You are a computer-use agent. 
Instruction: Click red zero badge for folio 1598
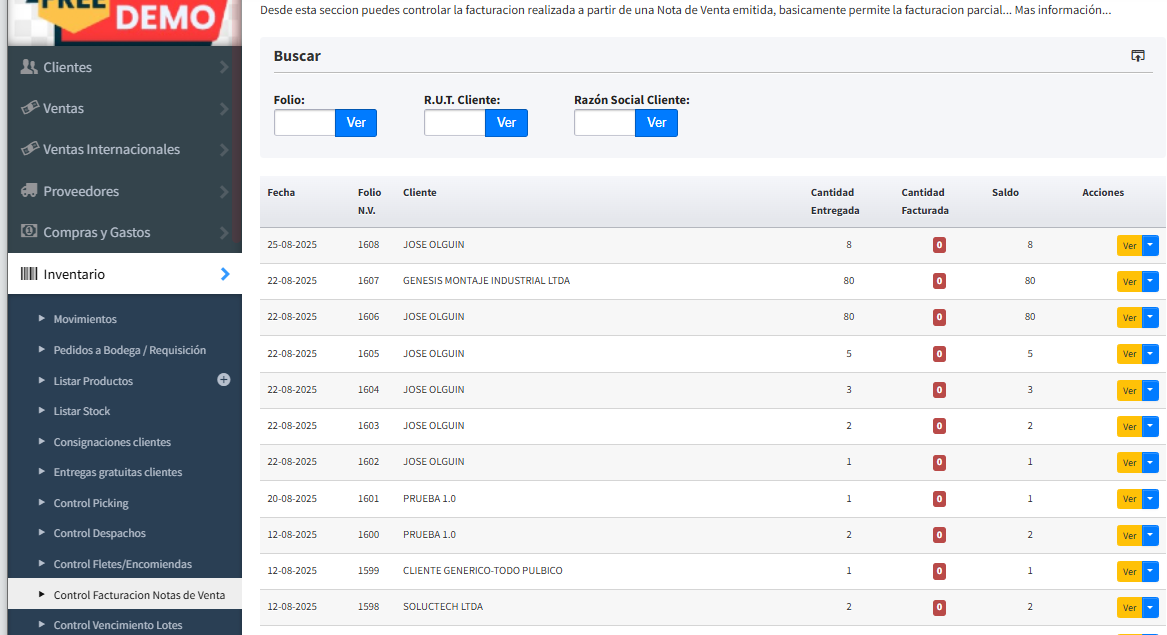[x=939, y=607]
